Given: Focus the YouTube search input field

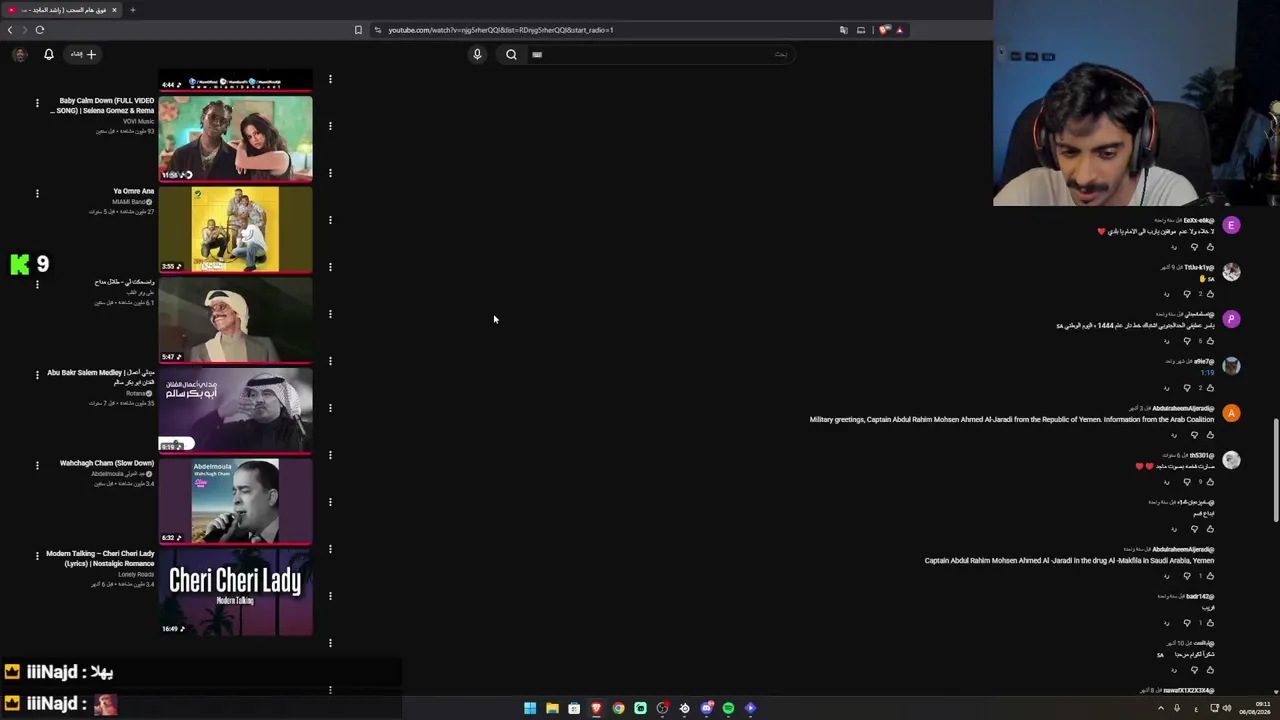Looking at the screenshot, I should coord(660,54).
